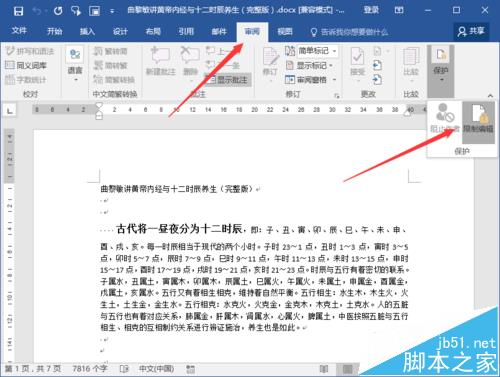Click 简转繁 simplified to traditional
This screenshot has height=377, width=500.
111,65
